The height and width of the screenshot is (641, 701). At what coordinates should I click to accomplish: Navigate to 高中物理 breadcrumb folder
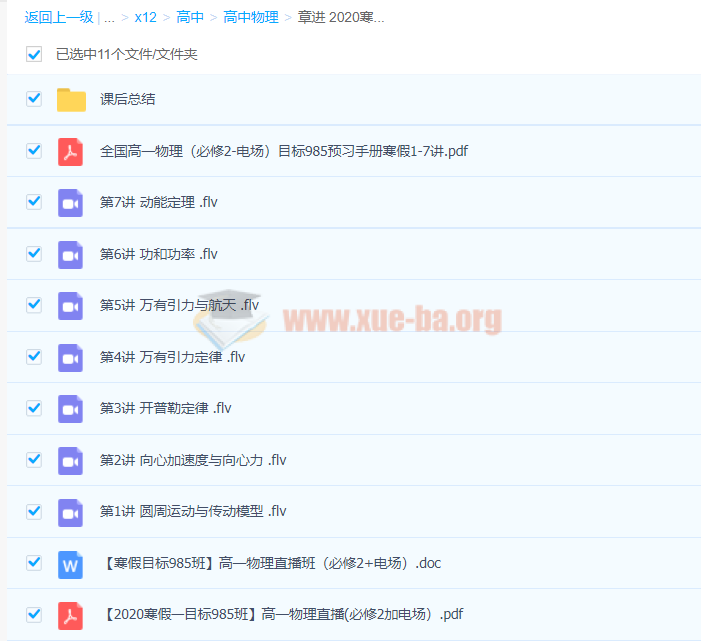pos(250,17)
